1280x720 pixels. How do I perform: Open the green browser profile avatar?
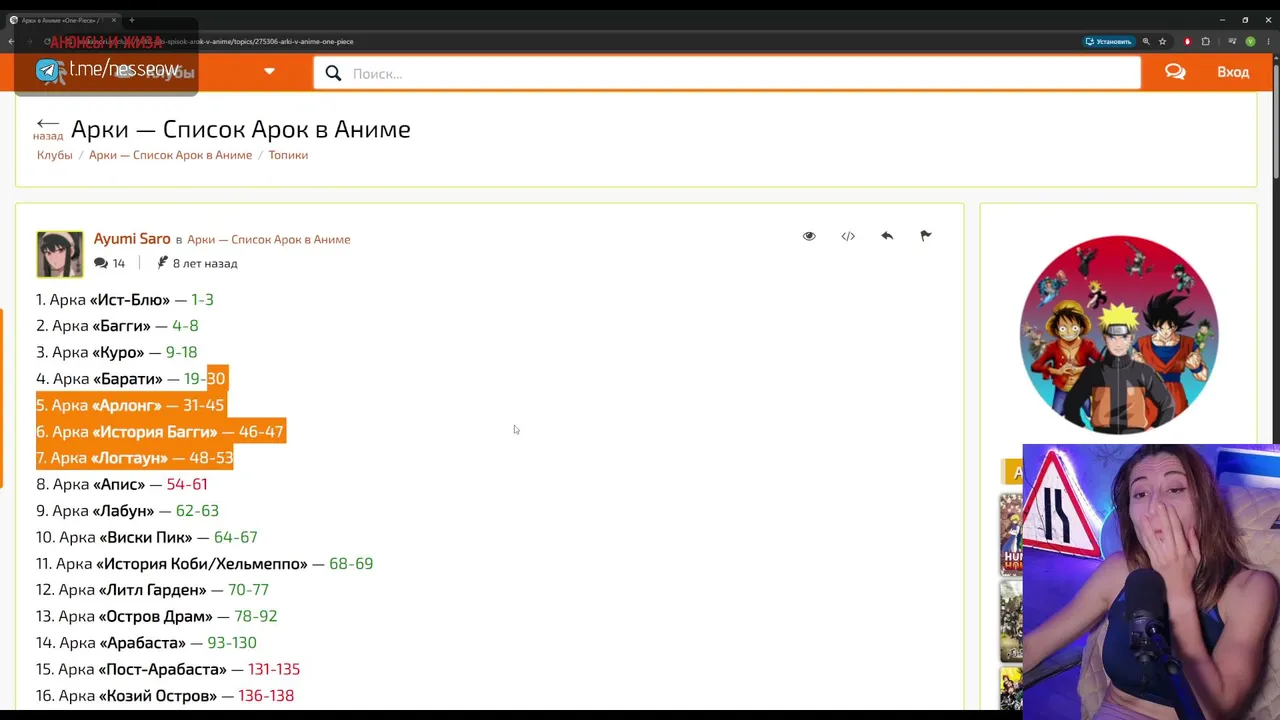click(1250, 41)
